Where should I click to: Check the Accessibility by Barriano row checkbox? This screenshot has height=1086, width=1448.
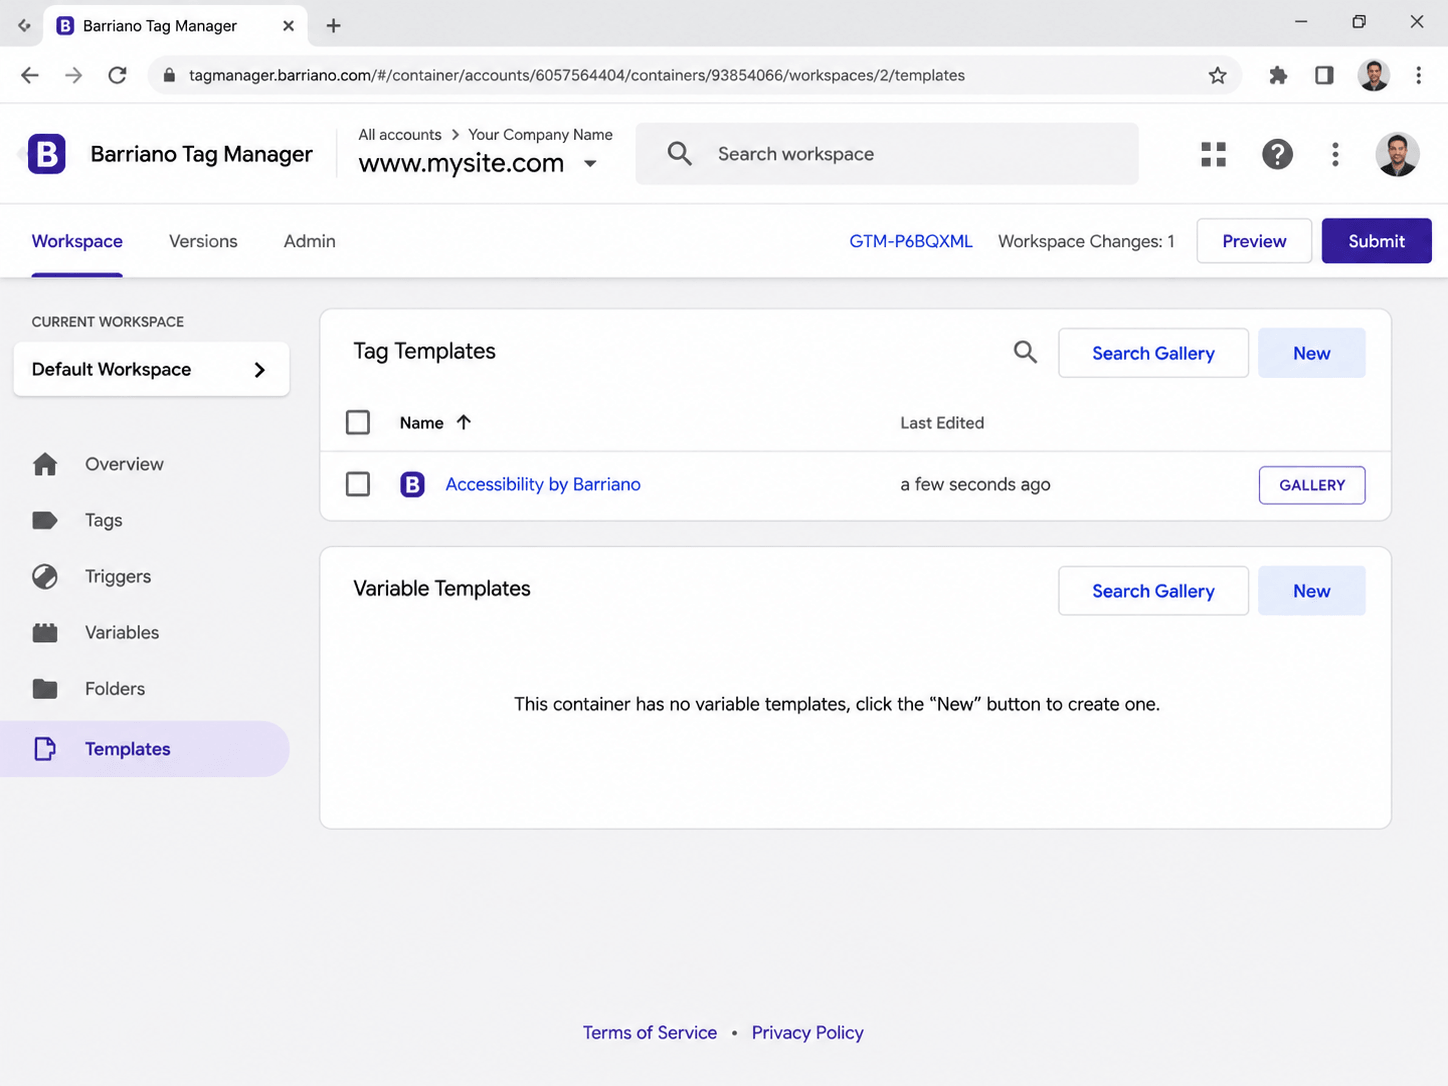tap(358, 485)
